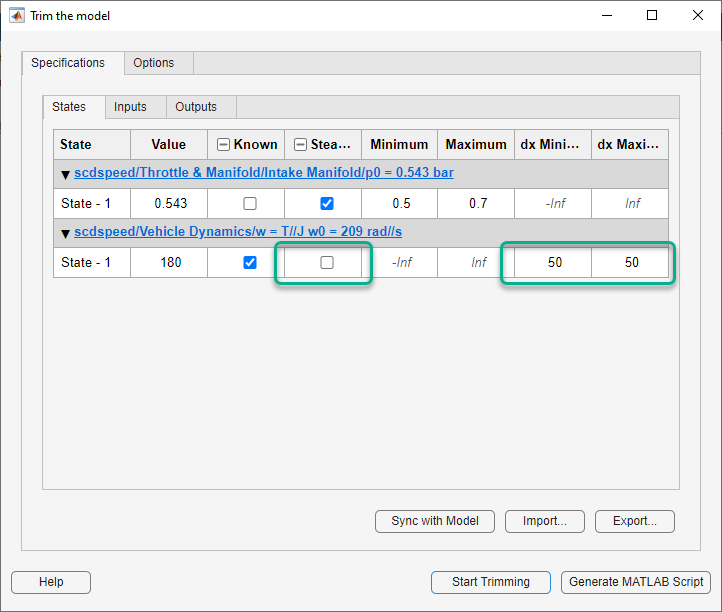Image resolution: width=722 pixels, height=612 pixels.
Task: Edit the 0.543 value cell
Action: tap(169, 204)
